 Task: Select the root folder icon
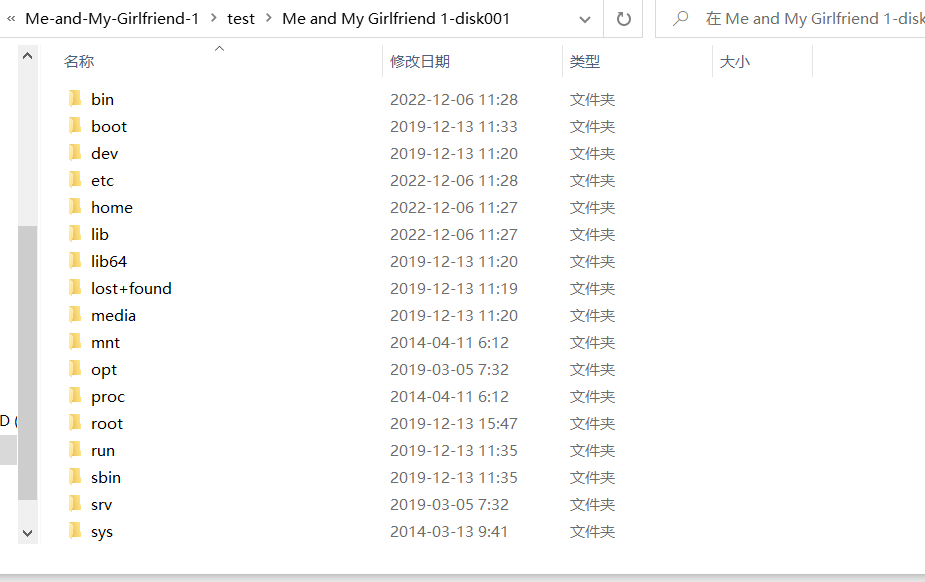(x=75, y=423)
